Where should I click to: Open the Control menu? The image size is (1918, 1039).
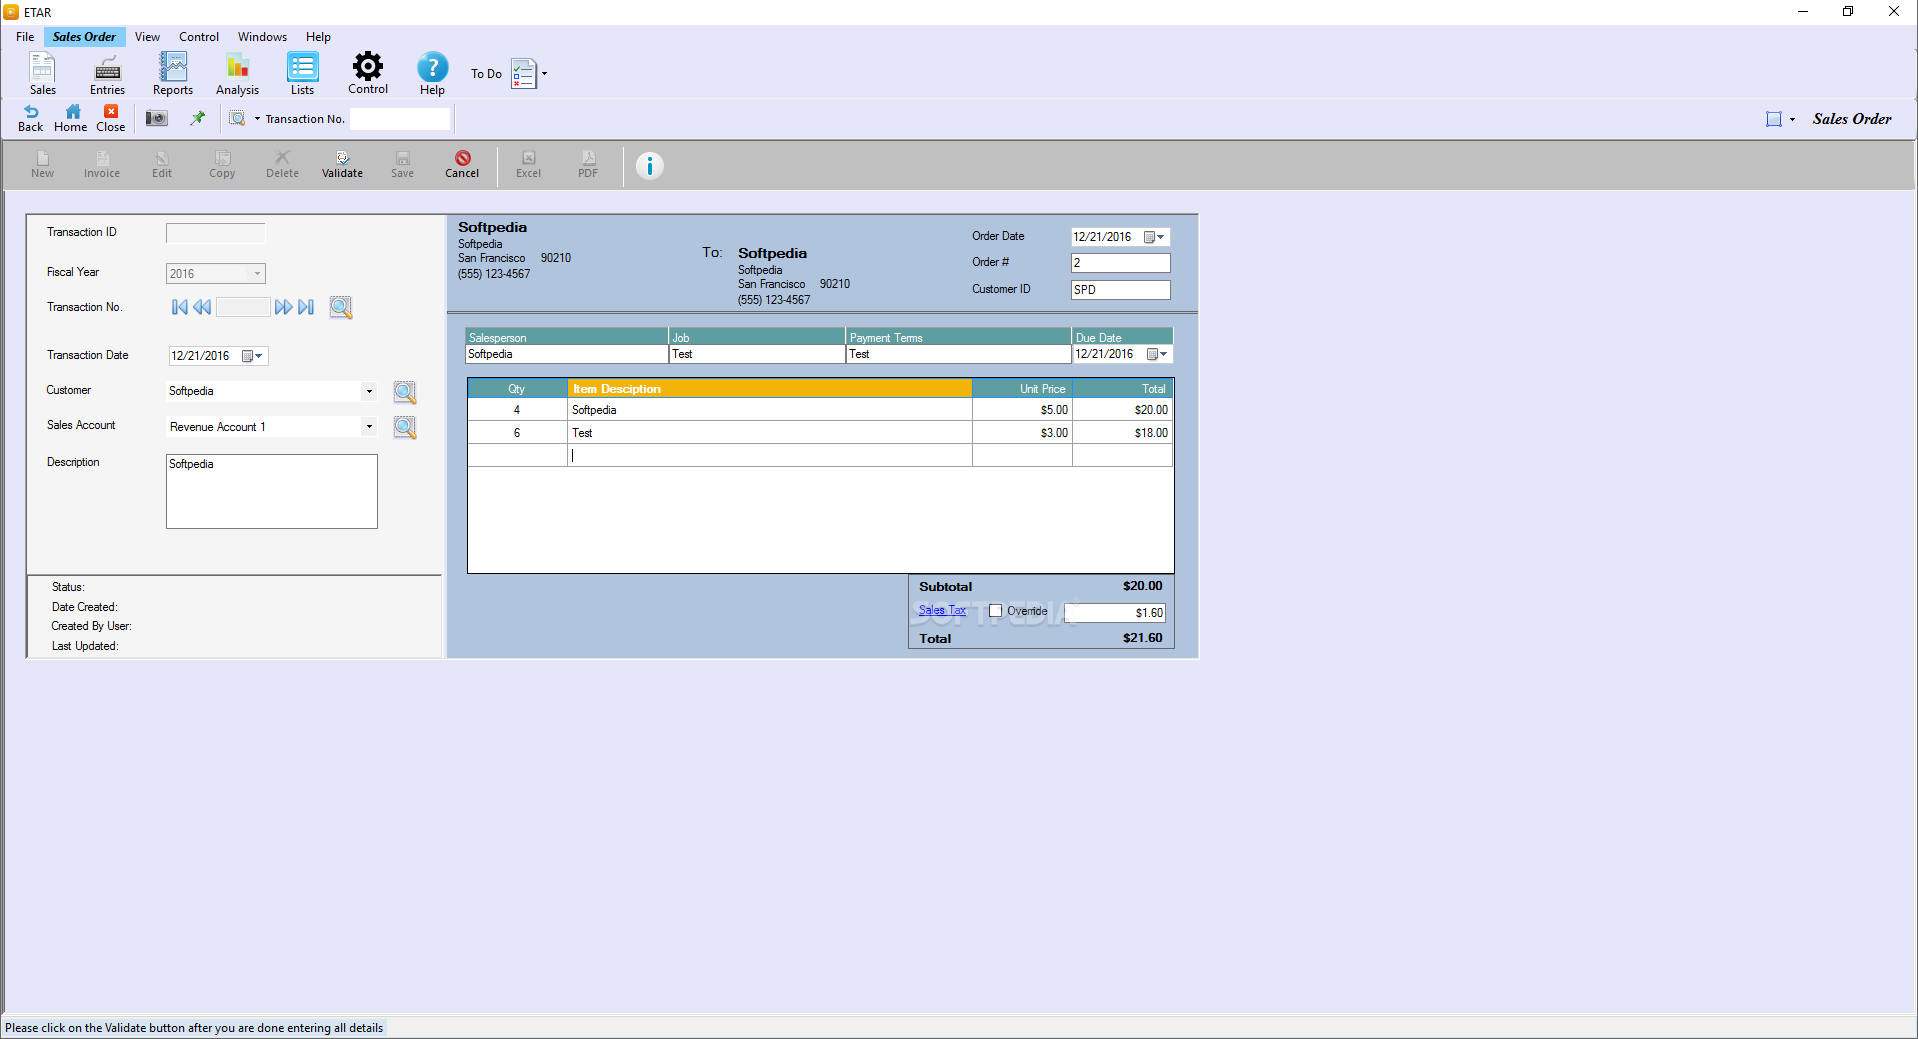pyautogui.click(x=199, y=37)
